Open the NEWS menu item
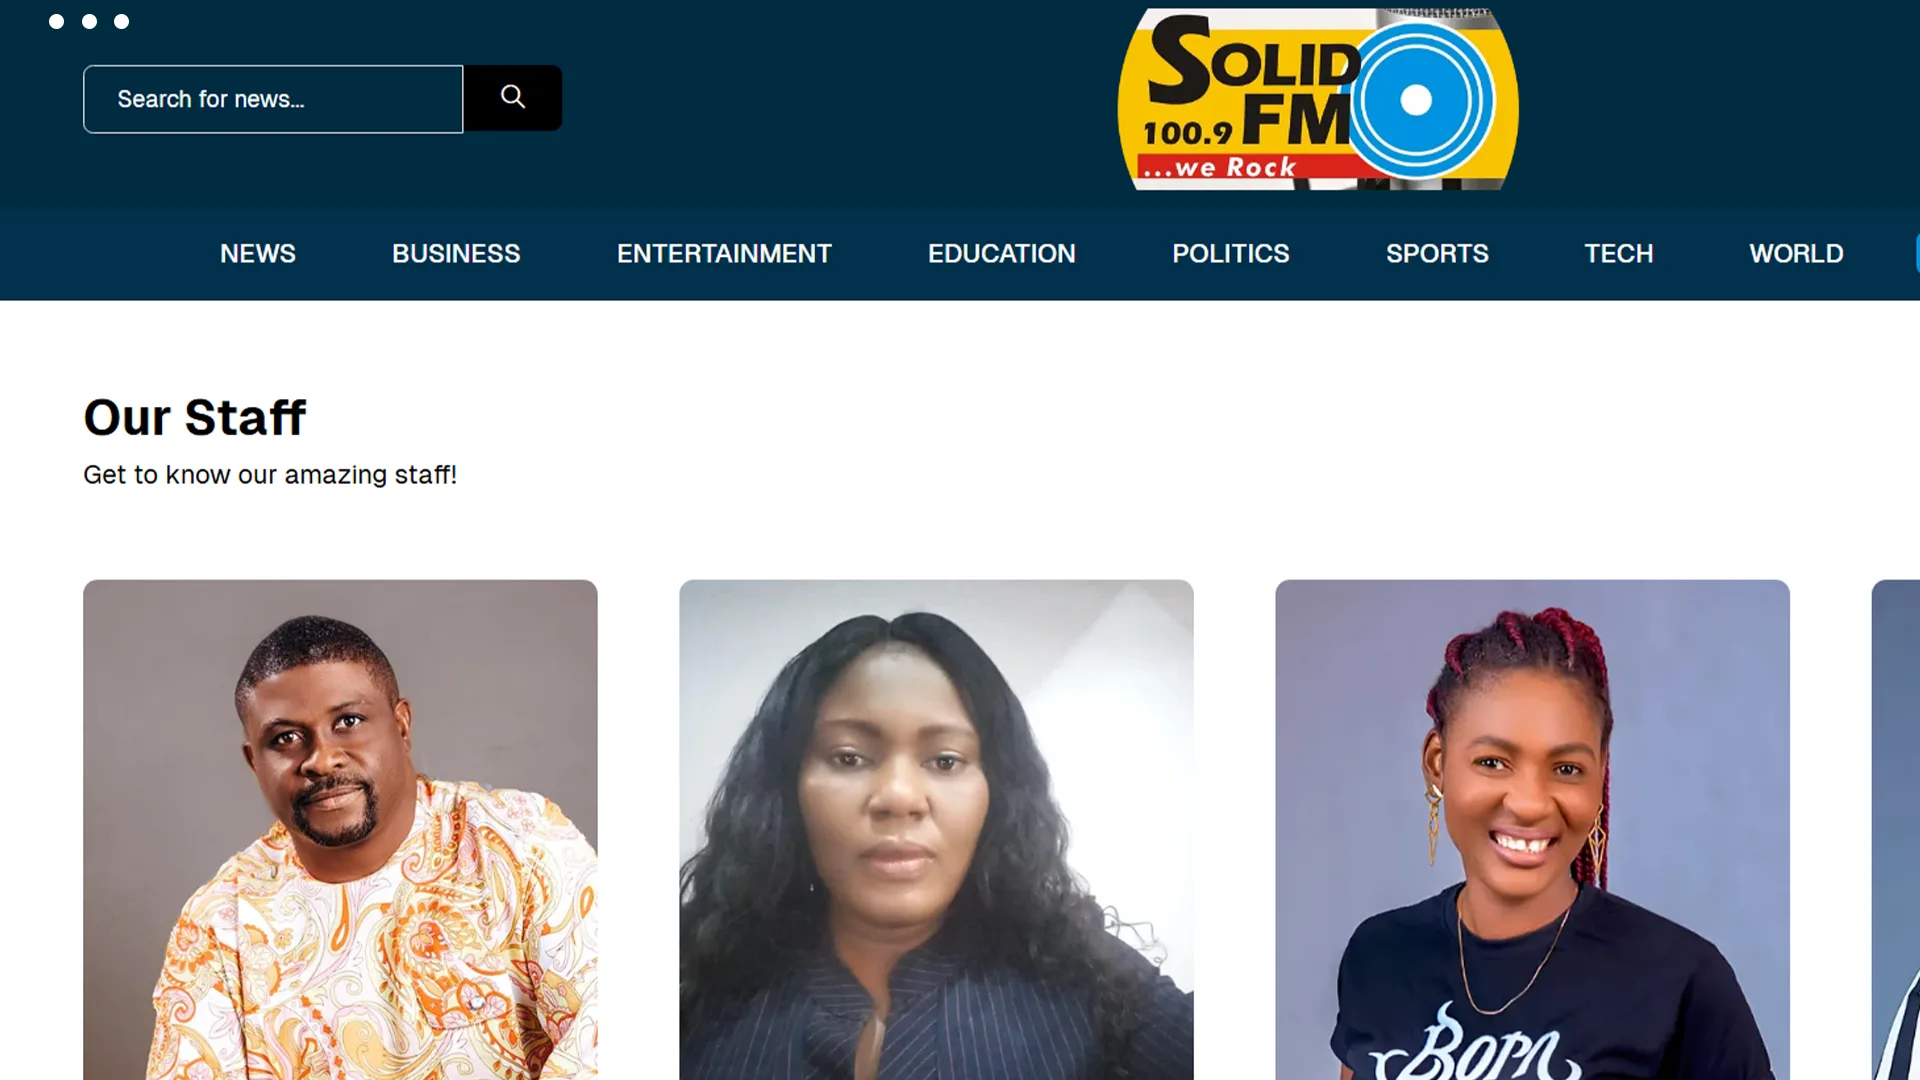The width and height of the screenshot is (1920, 1080). coord(258,254)
